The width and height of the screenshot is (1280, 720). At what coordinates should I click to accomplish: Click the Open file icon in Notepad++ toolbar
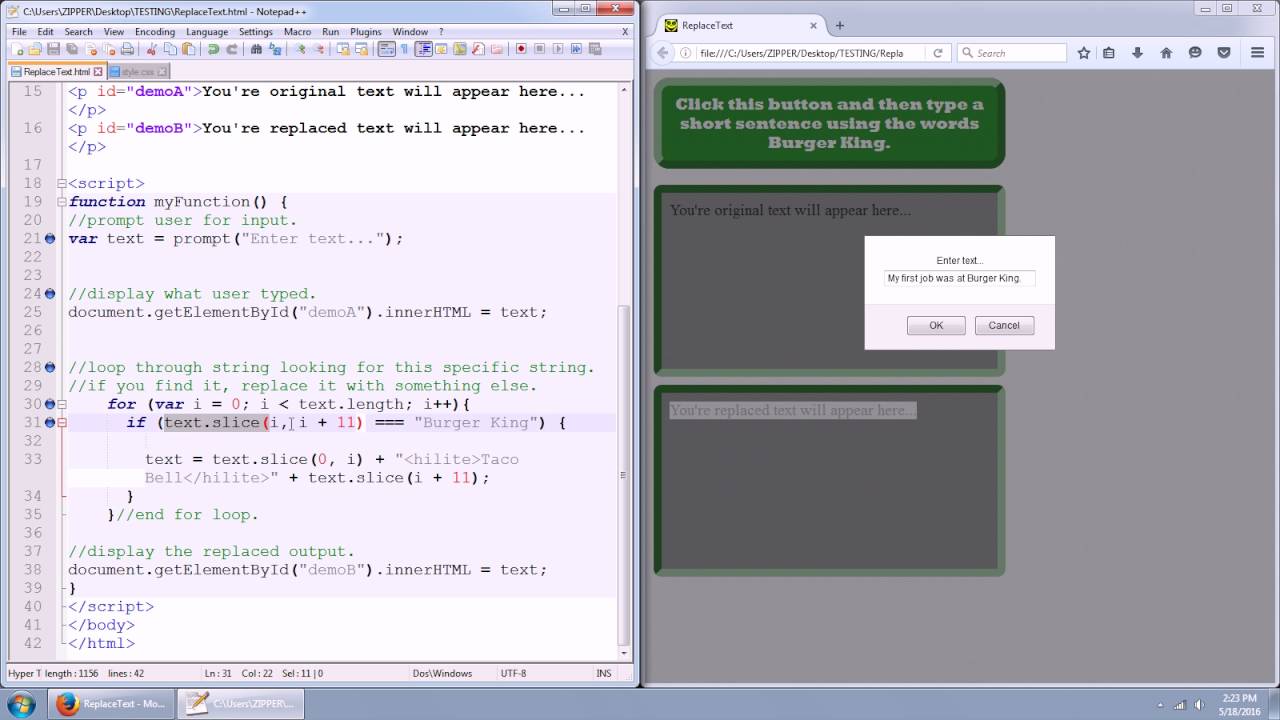tap(35, 49)
